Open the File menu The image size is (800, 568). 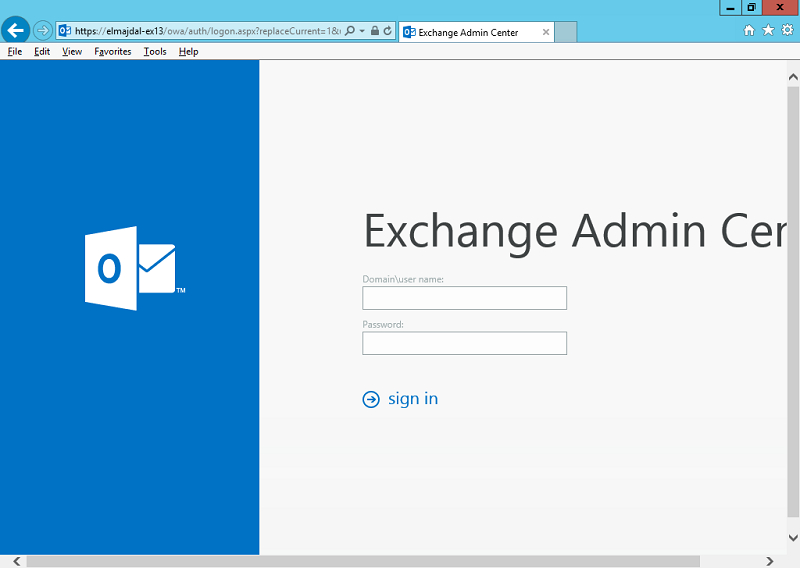pos(15,51)
